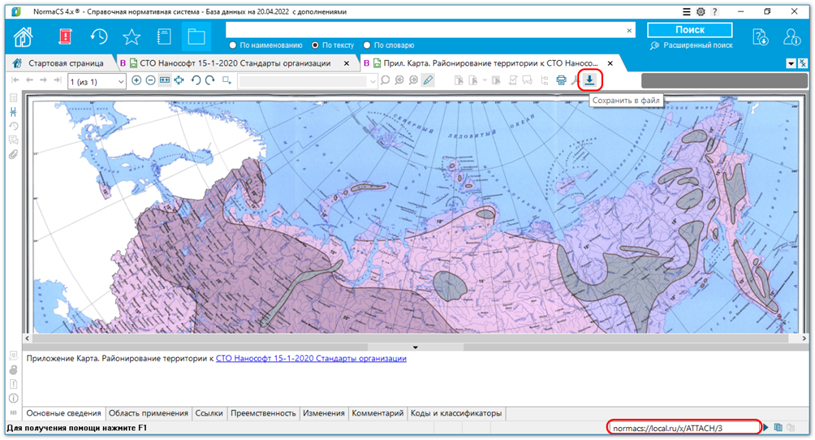Select the 'По тексту' search option

pos(315,45)
